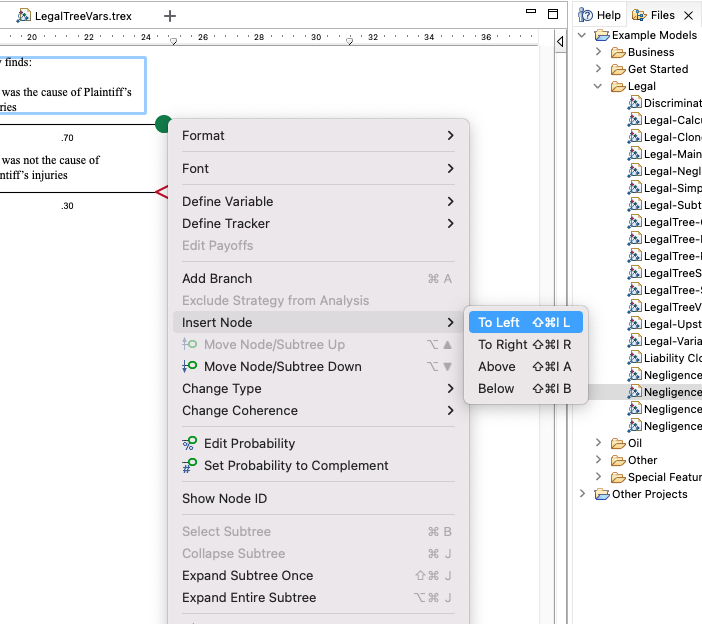Click the red terminal node triangle

162,192
